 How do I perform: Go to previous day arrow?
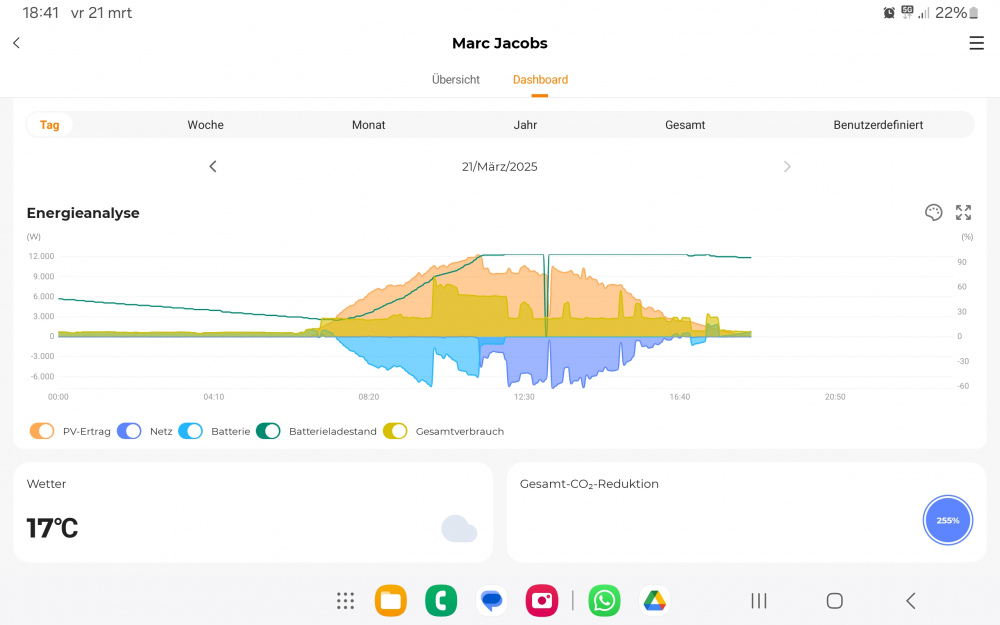tap(212, 167)
